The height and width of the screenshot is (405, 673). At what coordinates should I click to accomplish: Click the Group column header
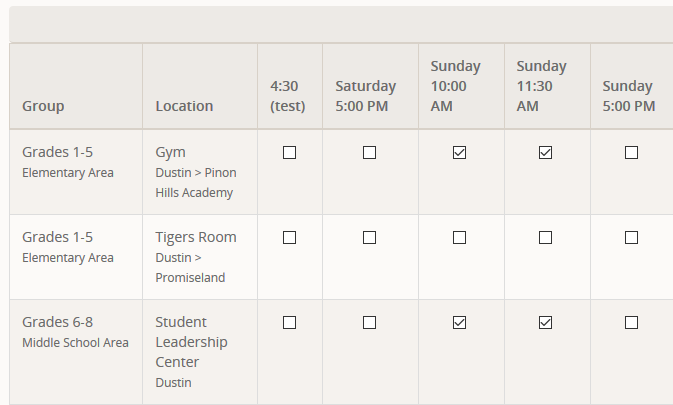[x=43, y=106]
